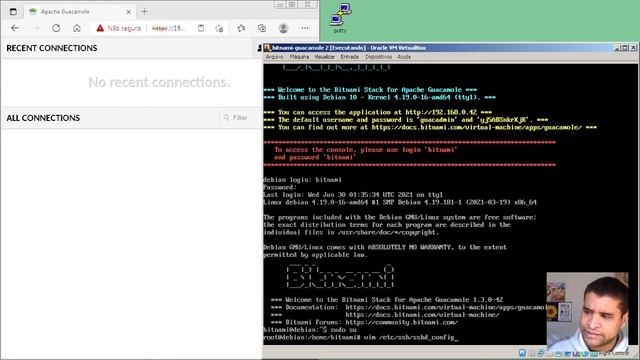Image resolution: width=640 pixels, height=360 pixels.
Task: Close the Apache Guacamole tab
Action: point(129,12)
